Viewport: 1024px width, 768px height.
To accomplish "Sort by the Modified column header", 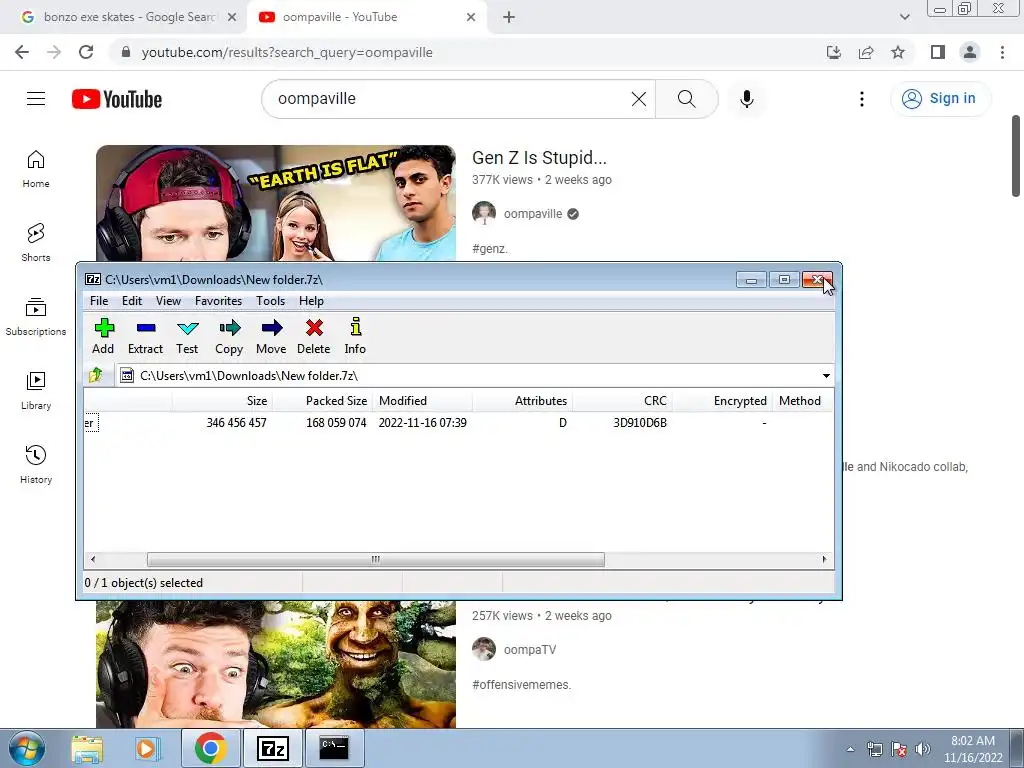I will [423, 401].
